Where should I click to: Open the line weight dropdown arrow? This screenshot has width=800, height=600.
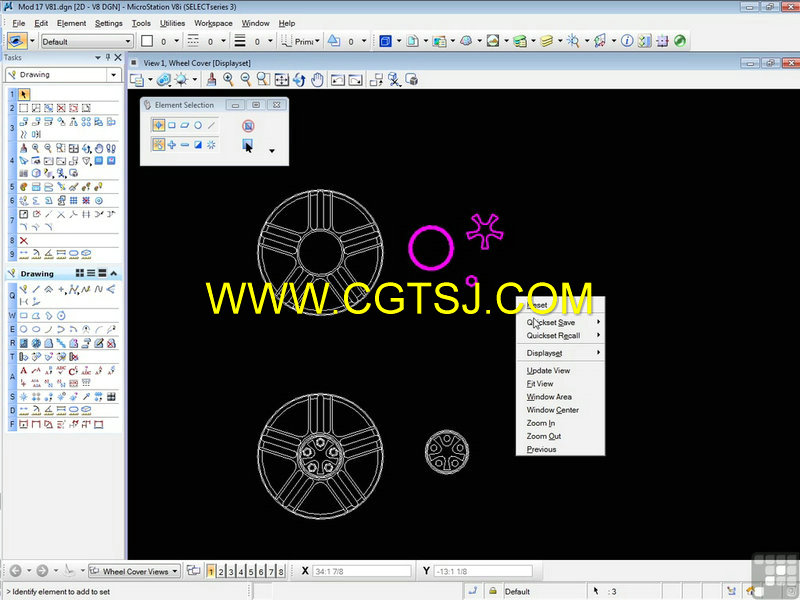(270, 41)
